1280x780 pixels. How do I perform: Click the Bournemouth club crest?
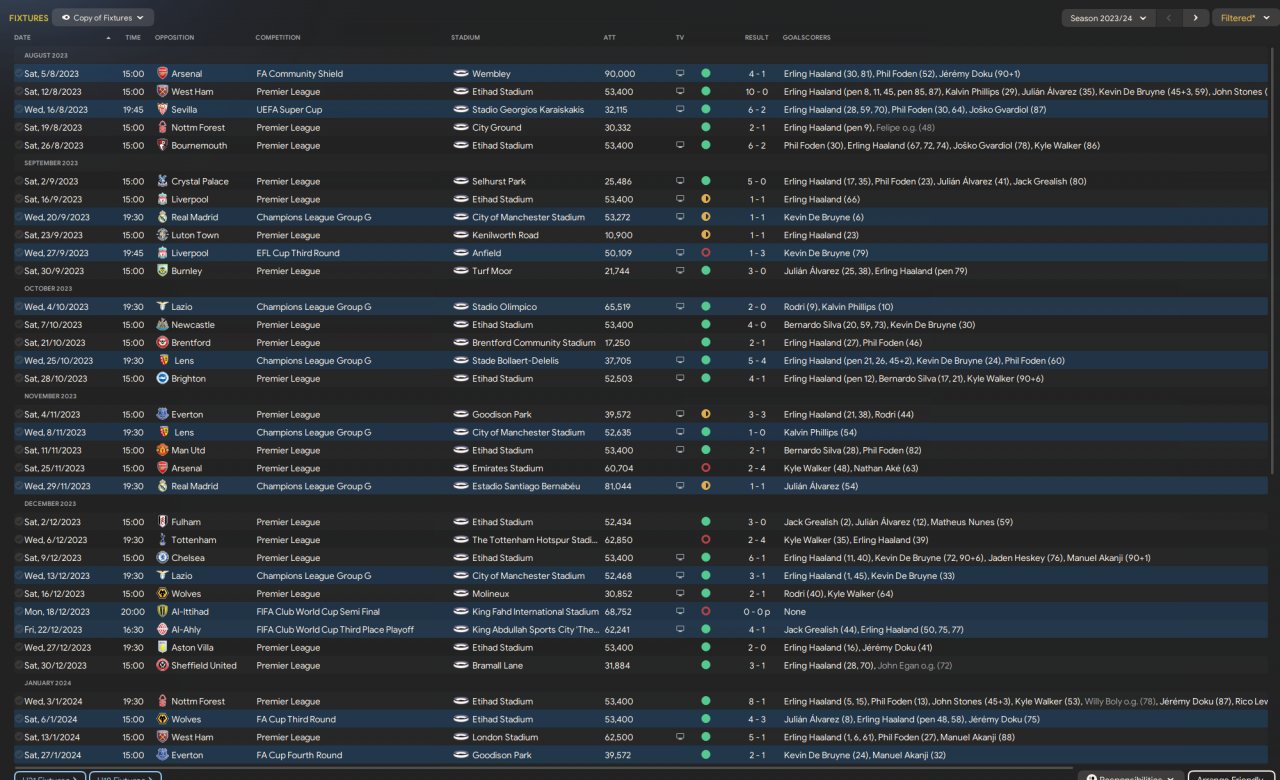[x=163, y=146]
